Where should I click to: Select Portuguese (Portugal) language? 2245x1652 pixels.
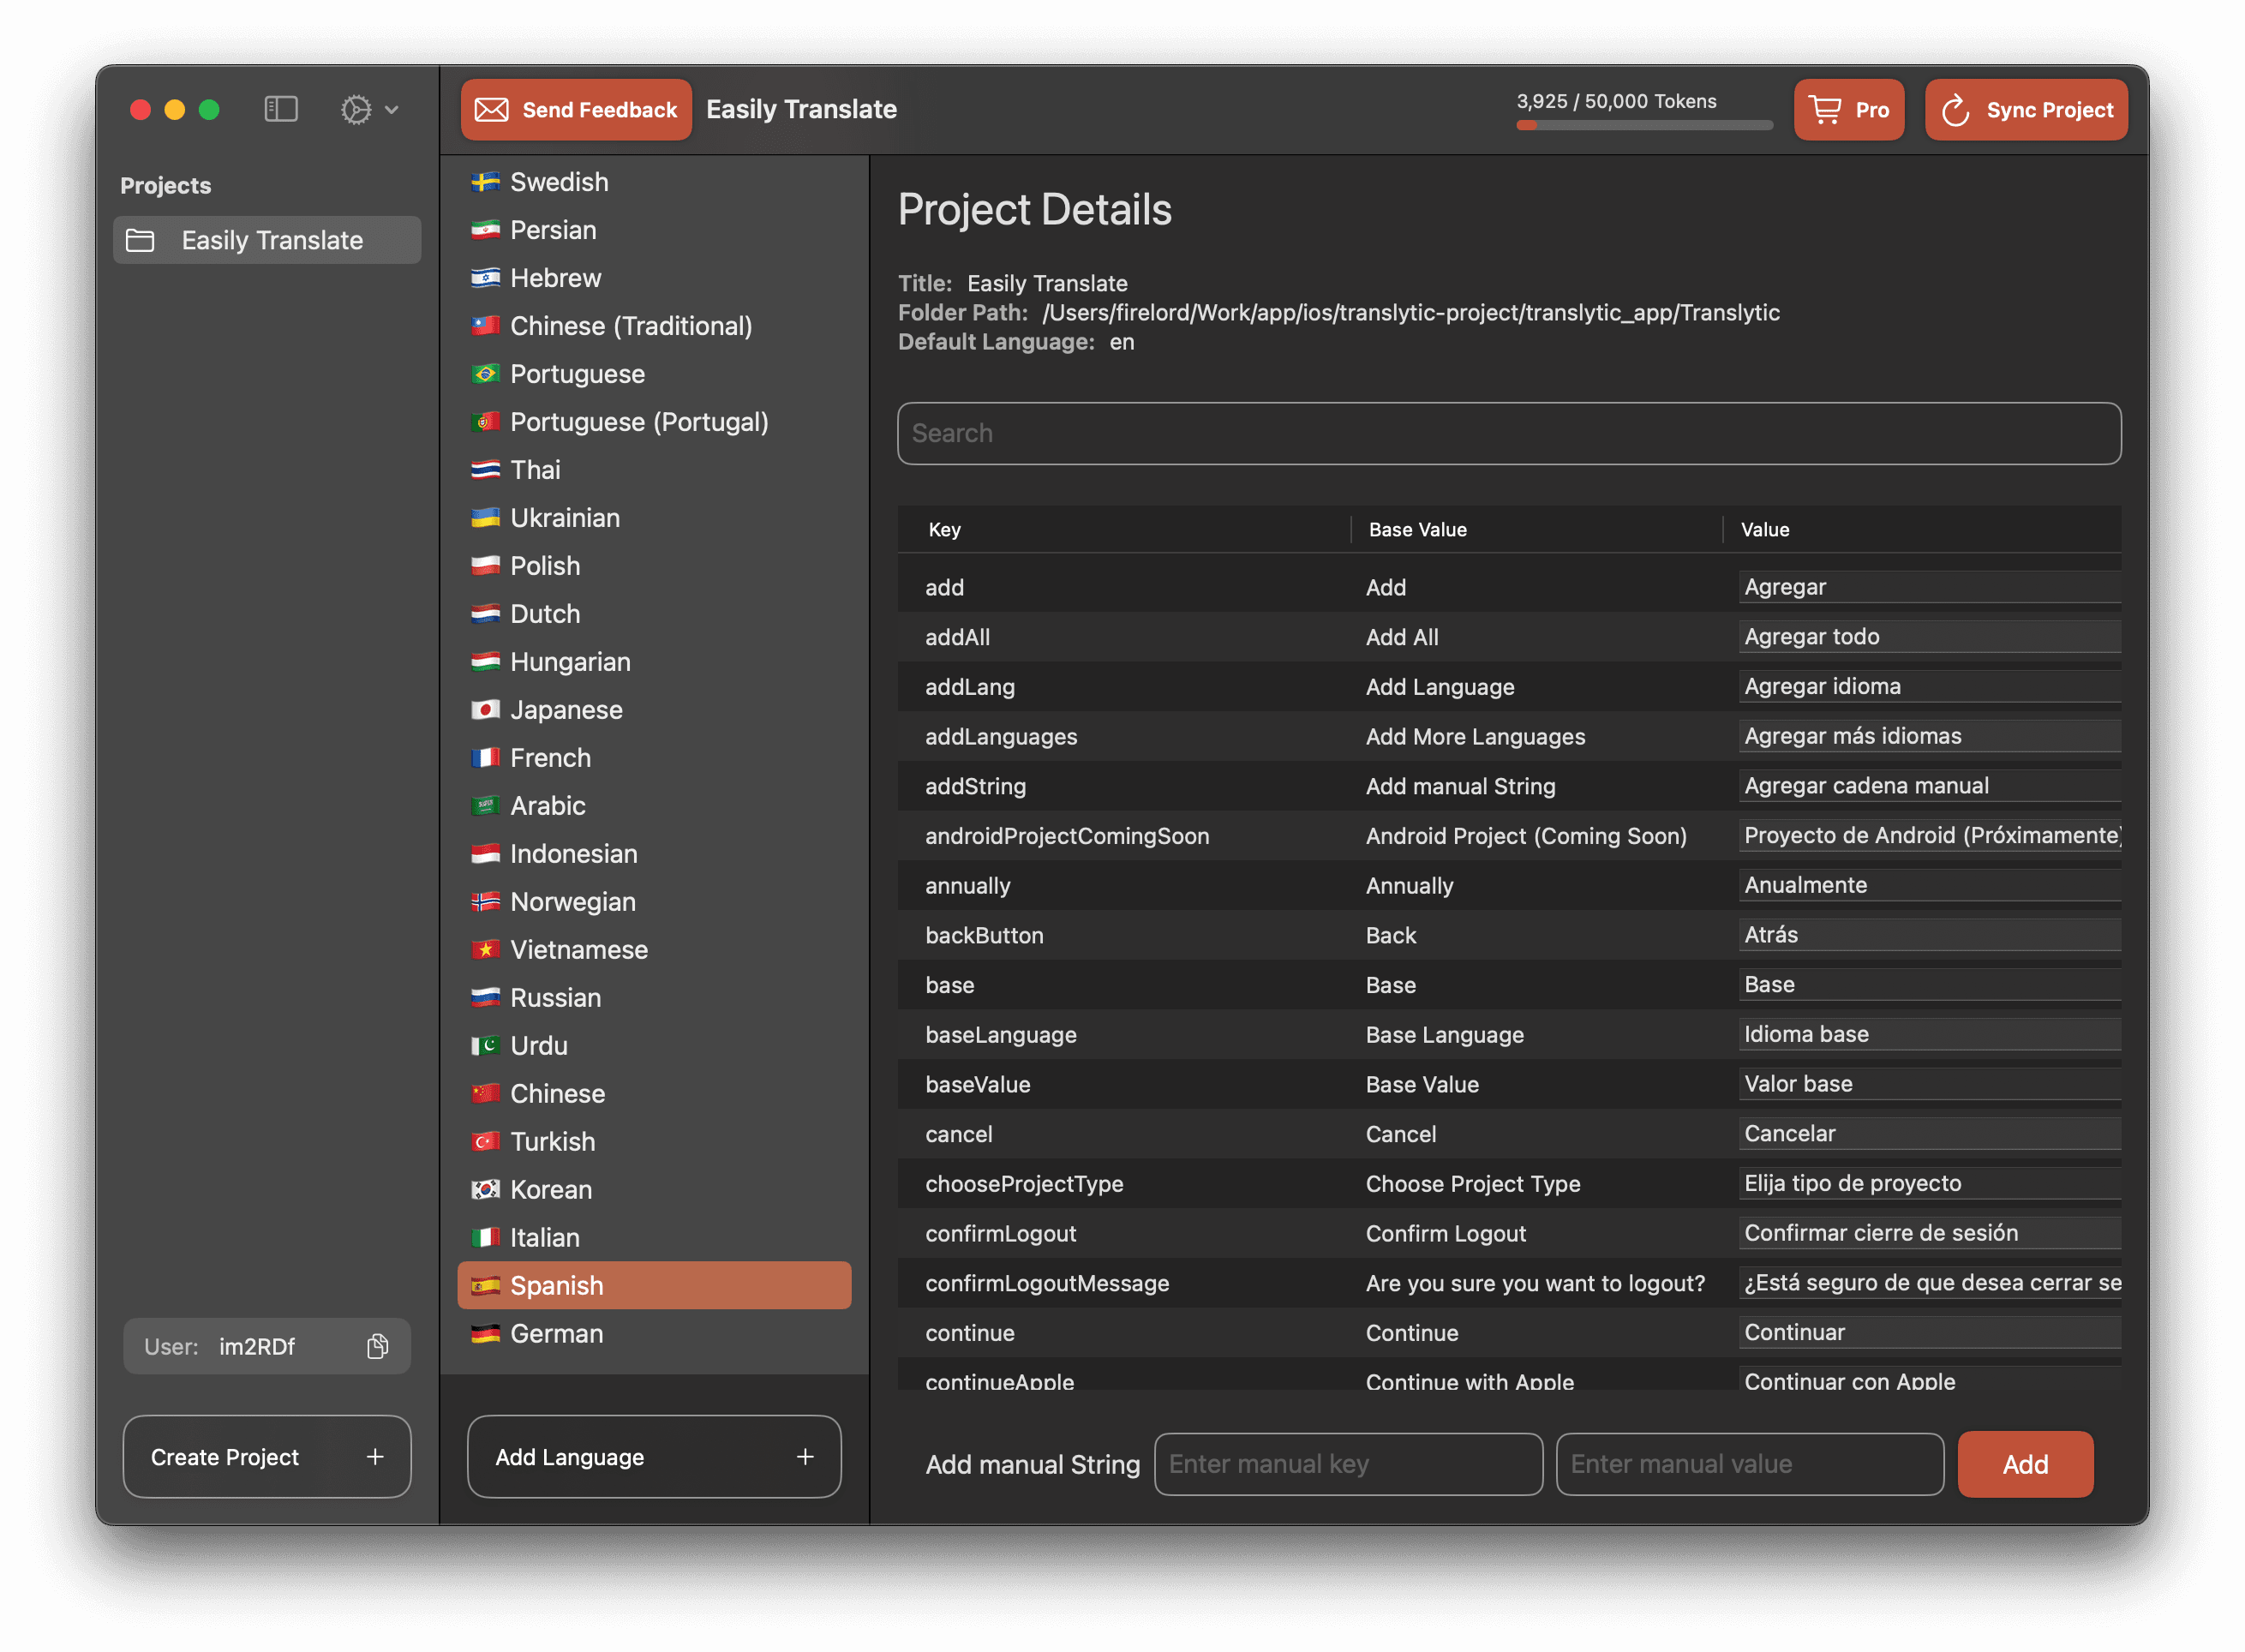(654, 422)
